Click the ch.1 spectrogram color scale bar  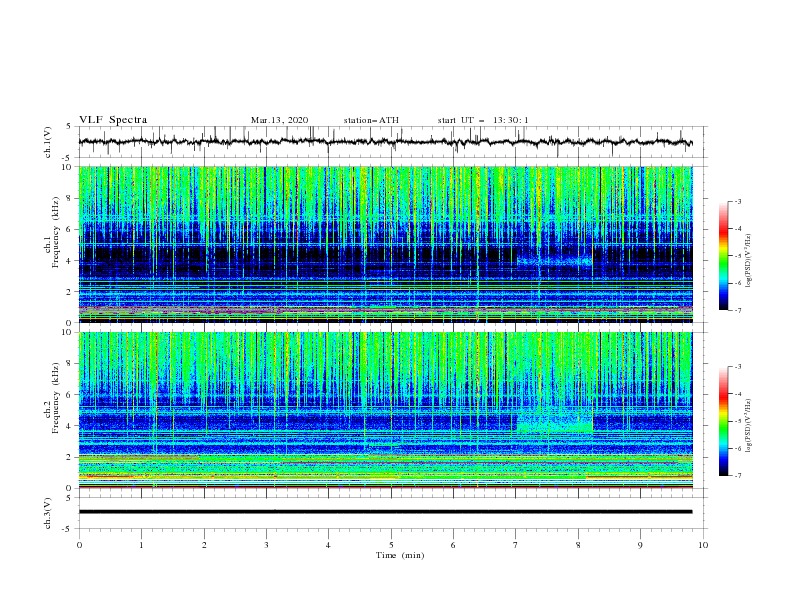pos(723,255)
